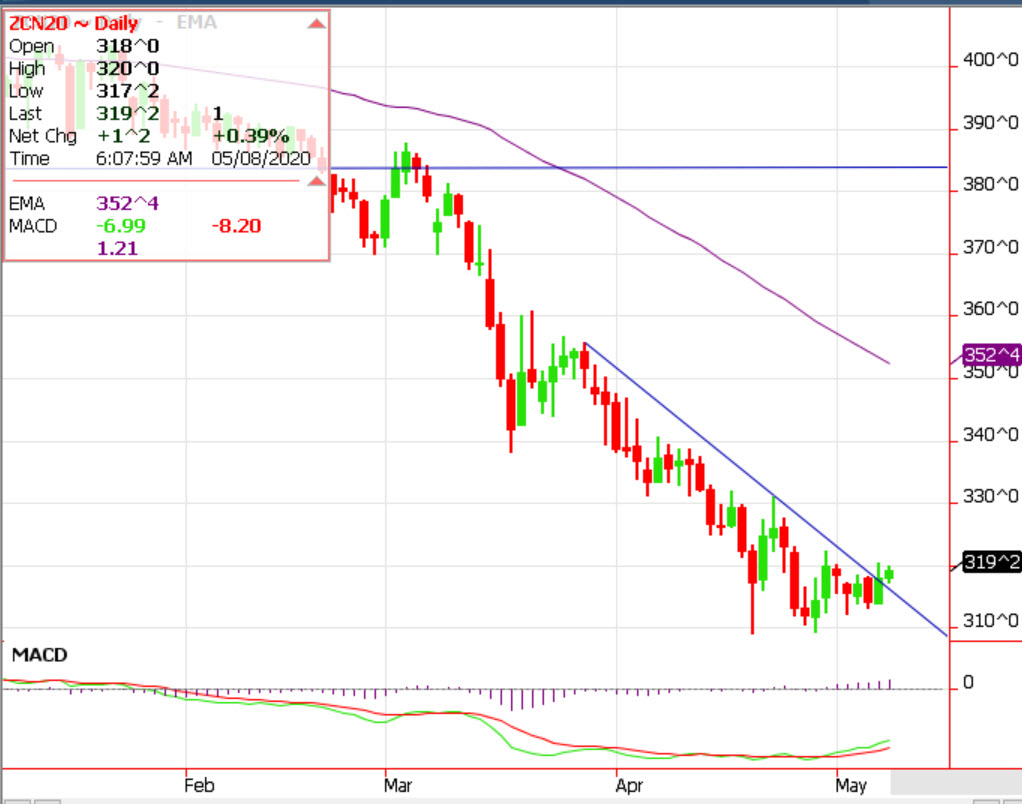Click the ZCN20 ~ Daily chart title

[x=60, y=22]
